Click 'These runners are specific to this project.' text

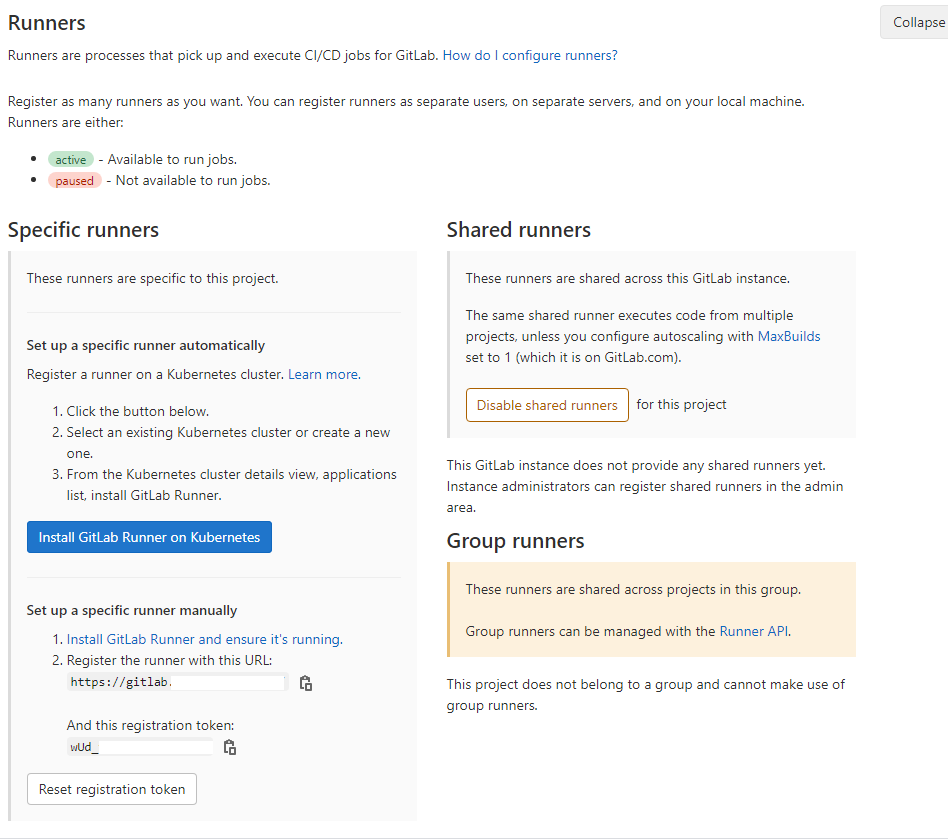tap(152, 278)
